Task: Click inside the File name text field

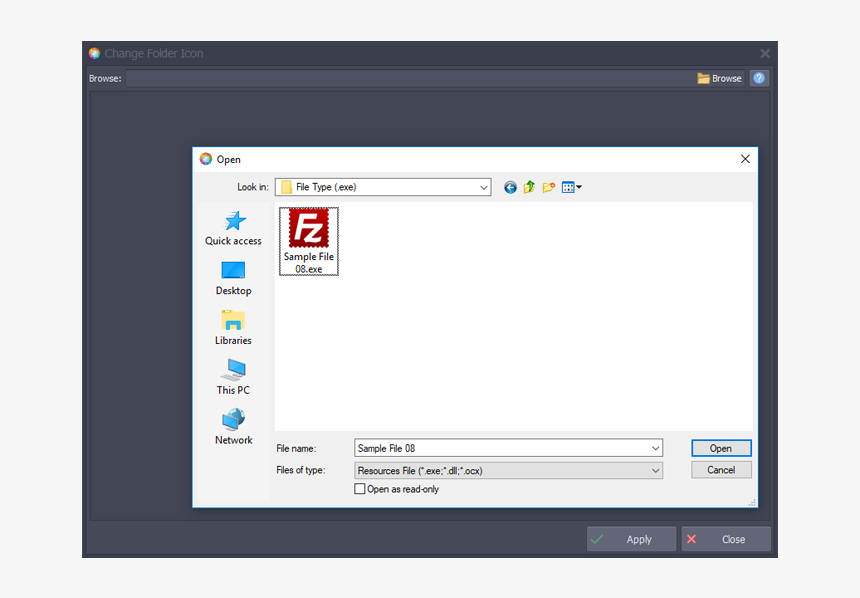Action: (500, 449)
